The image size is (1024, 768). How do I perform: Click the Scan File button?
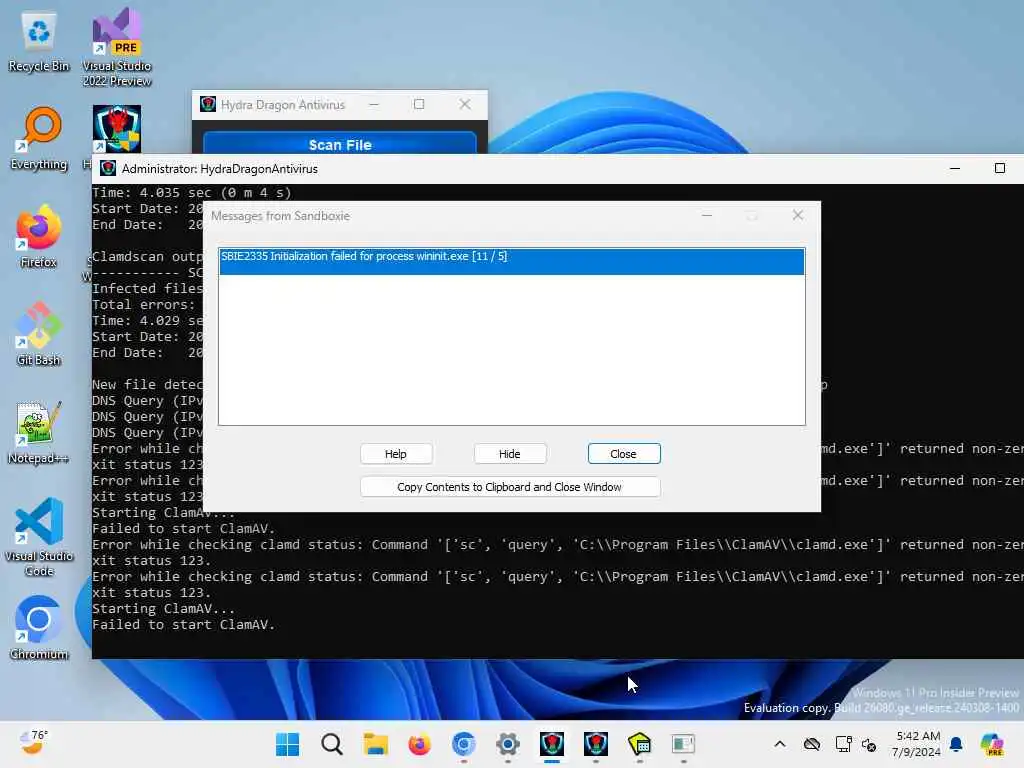(x=340, y=144)
